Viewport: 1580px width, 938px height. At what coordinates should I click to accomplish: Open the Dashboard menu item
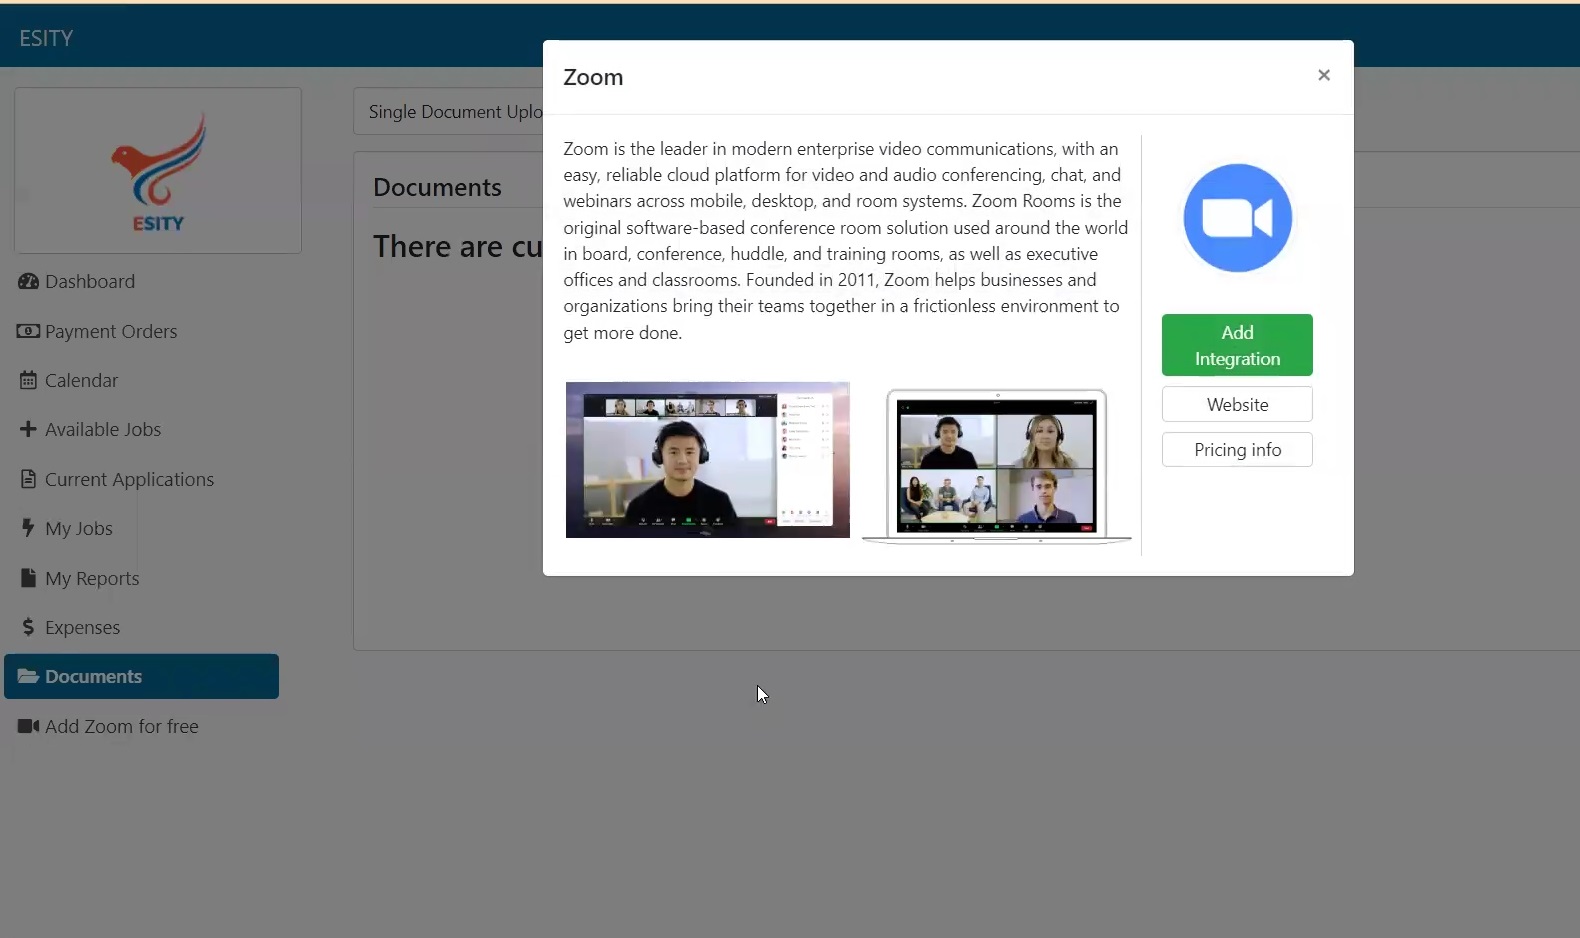[x=90, y=282]
